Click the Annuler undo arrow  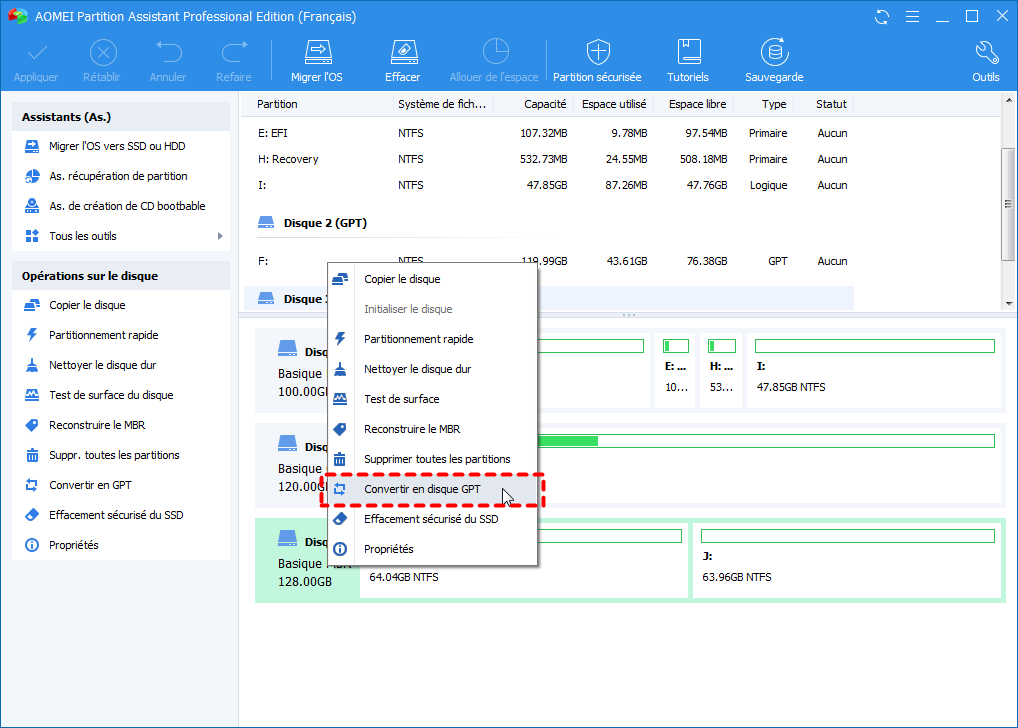168,61
